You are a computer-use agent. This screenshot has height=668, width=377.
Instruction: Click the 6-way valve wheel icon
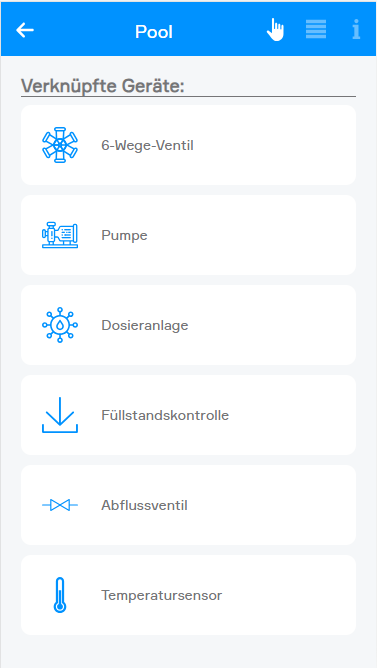pos(60,145)
